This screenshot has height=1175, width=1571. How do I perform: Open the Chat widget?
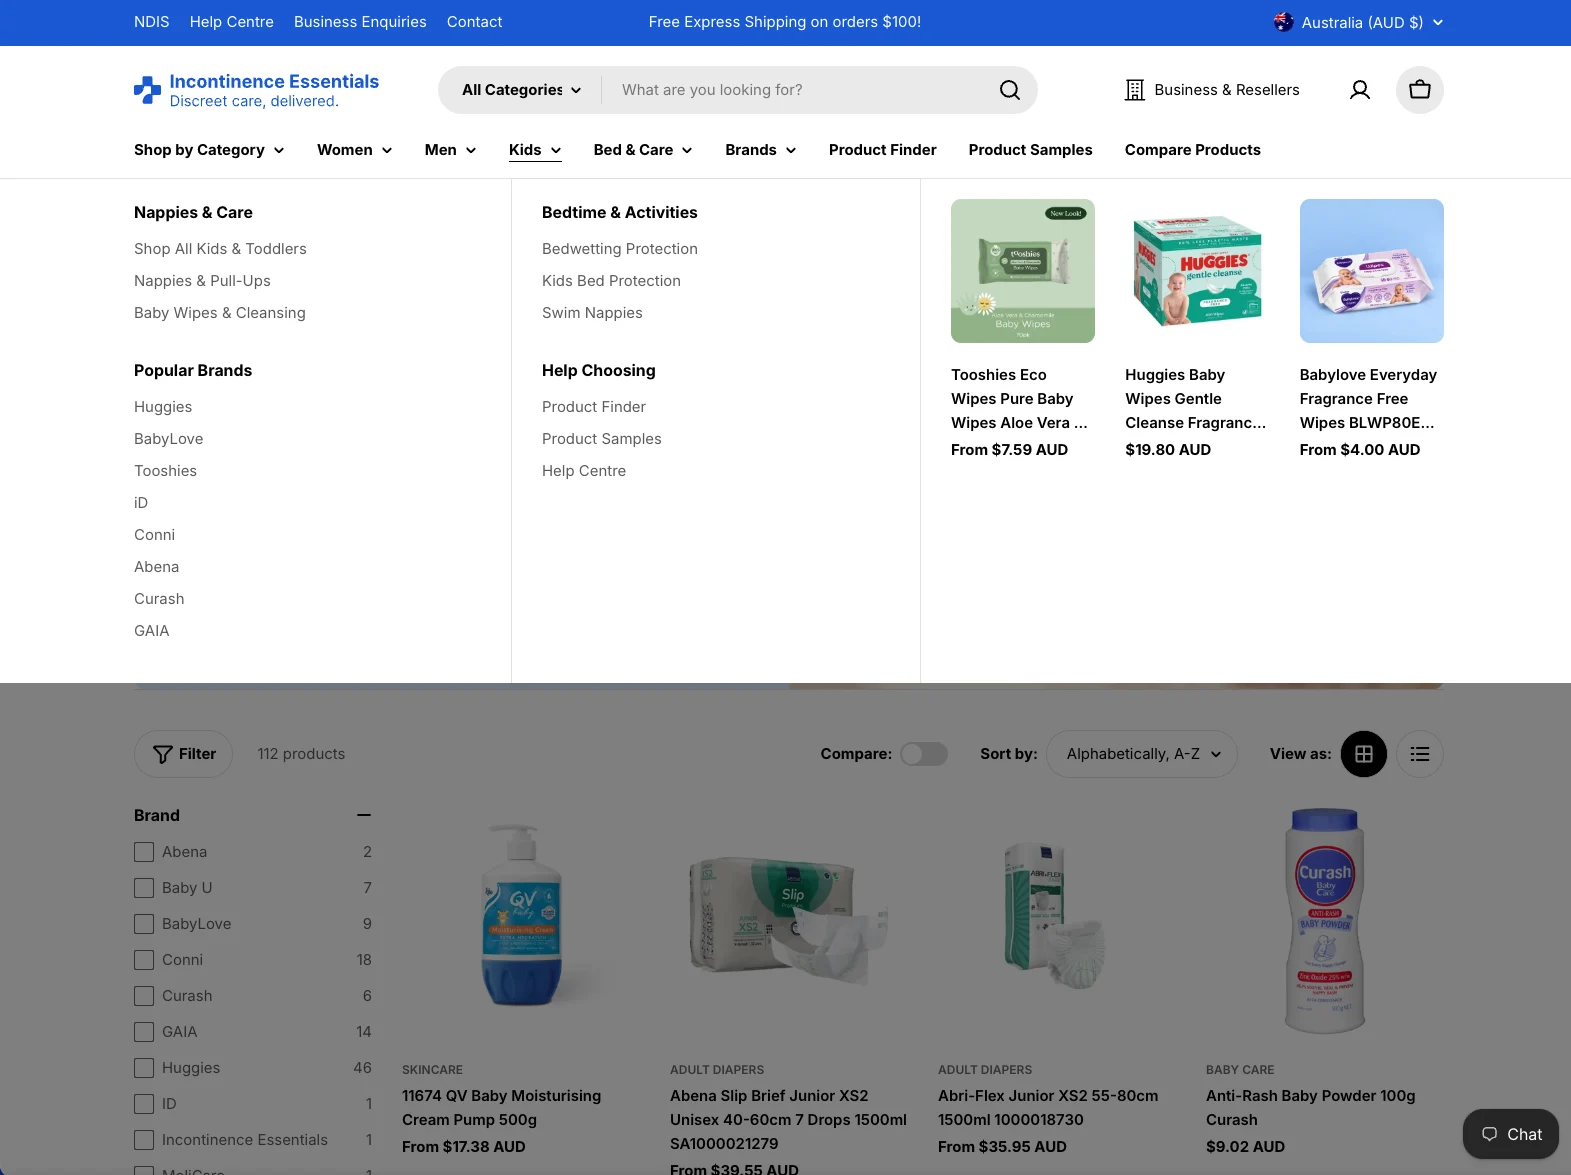(1511, 1134)
